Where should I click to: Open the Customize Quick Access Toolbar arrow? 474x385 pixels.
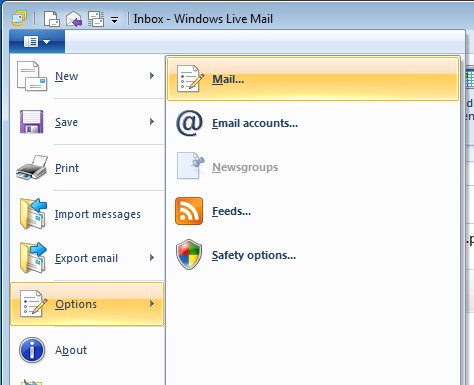pyautogui.click(x=114, y=20)
